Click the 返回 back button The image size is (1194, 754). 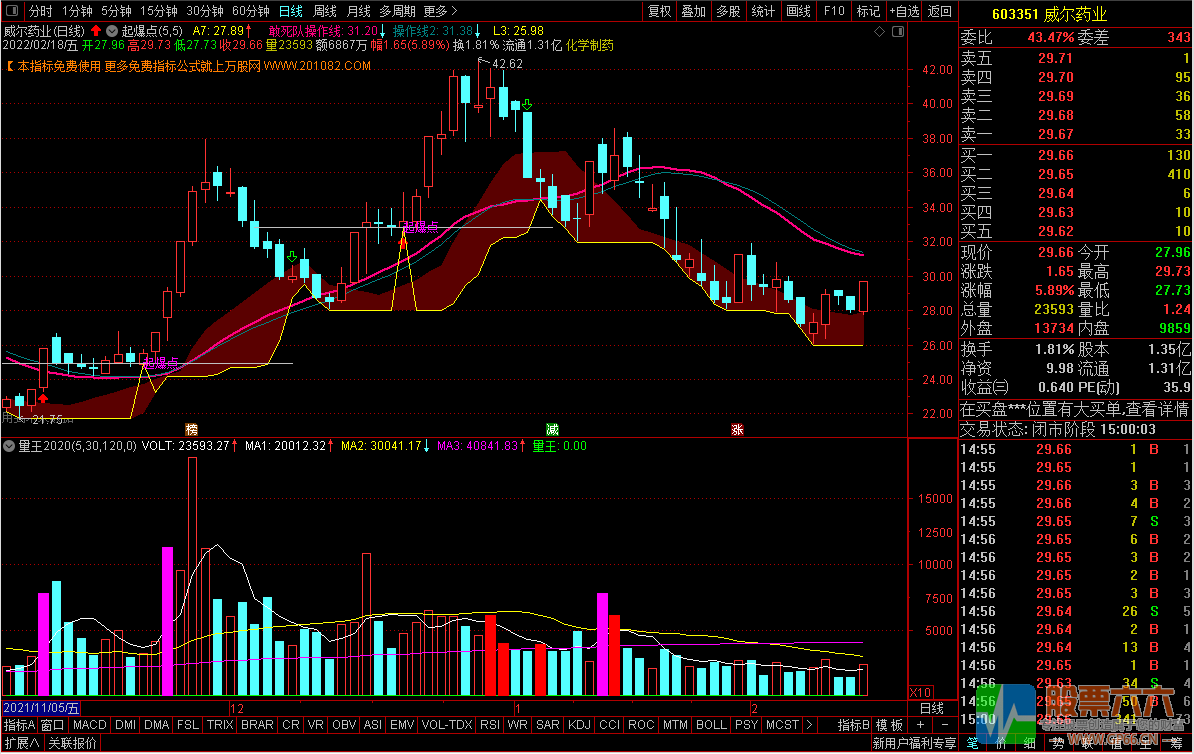[940, 11]
